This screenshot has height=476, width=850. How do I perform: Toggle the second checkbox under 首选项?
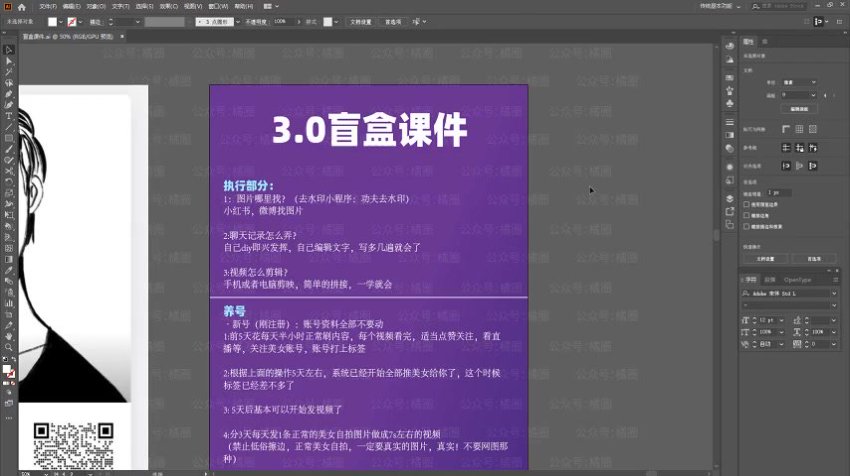click(x=747, y=214)
